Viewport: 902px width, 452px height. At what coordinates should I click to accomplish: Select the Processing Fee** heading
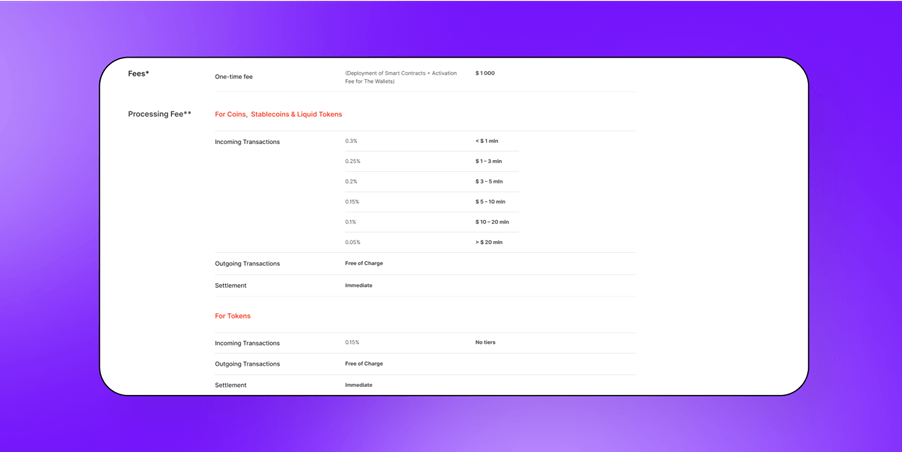159,114
